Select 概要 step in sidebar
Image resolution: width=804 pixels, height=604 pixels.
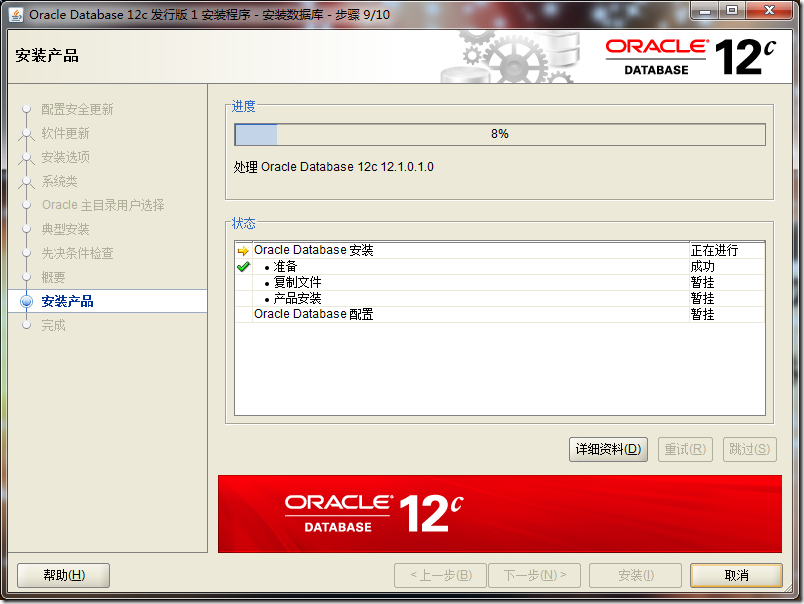(53, 277)
